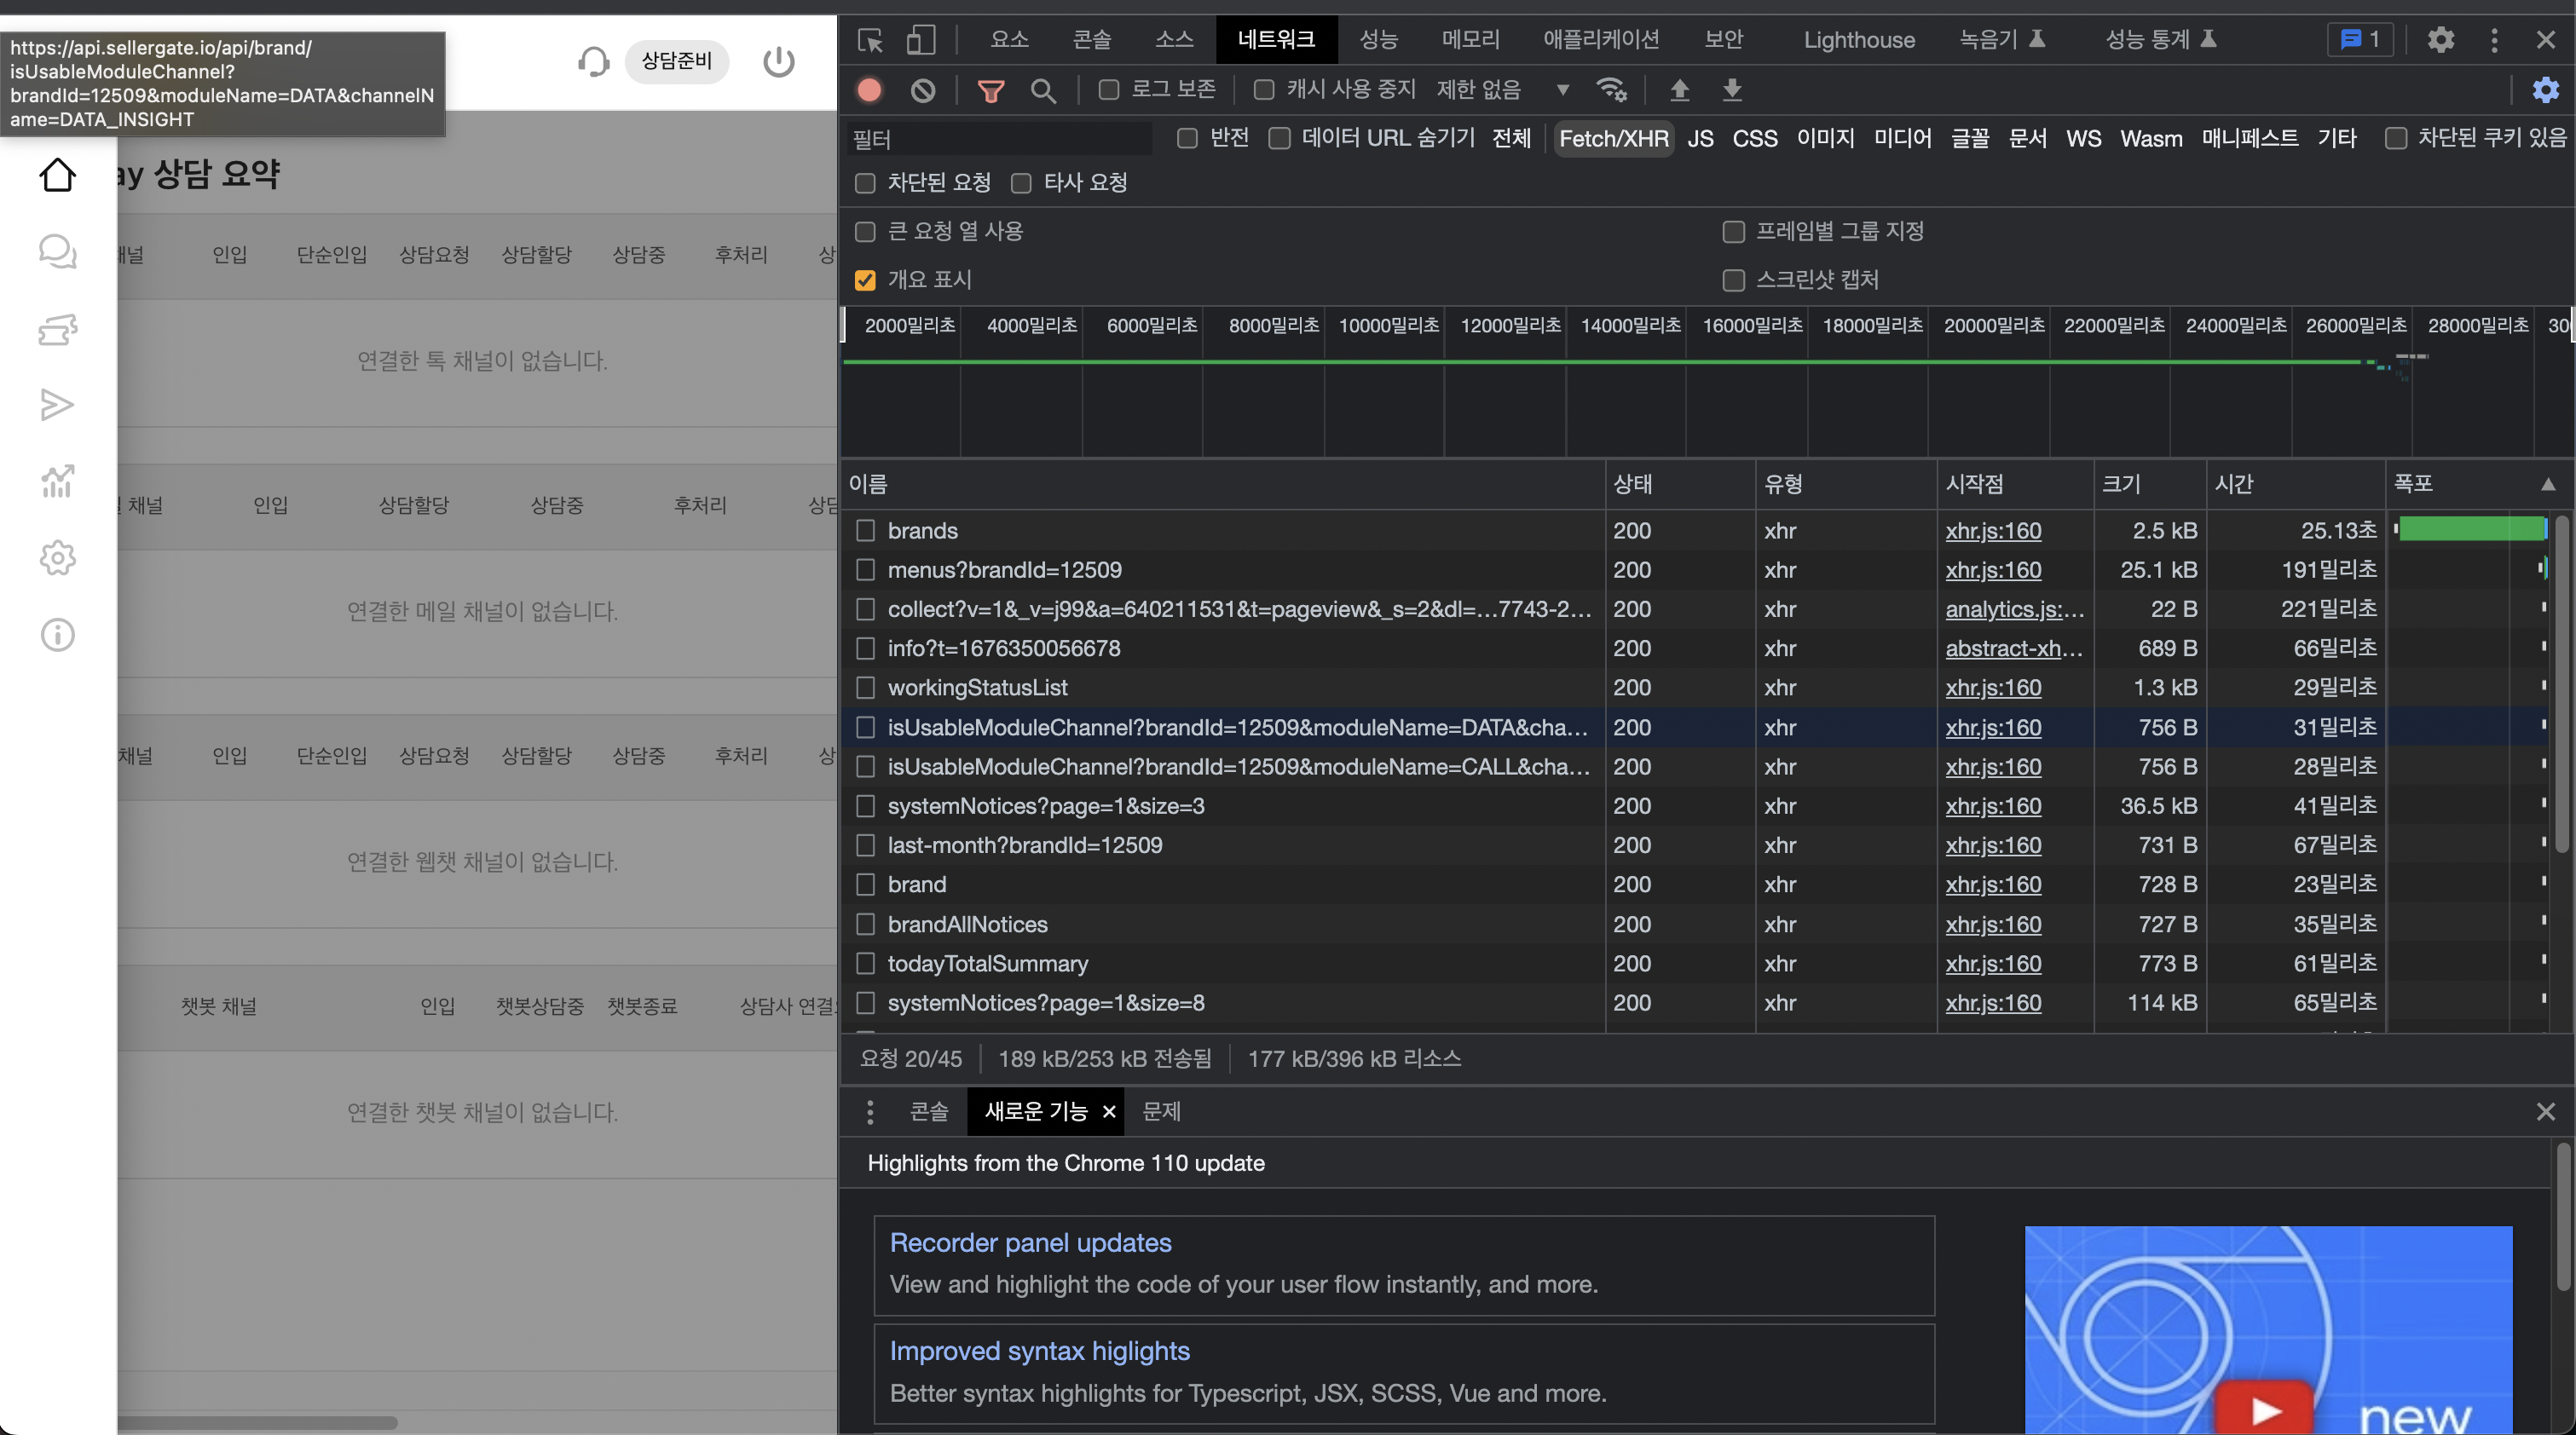Open DevTools settings gear icon
Screen dimensions: 2576x1435
[x=2441, y=40]
